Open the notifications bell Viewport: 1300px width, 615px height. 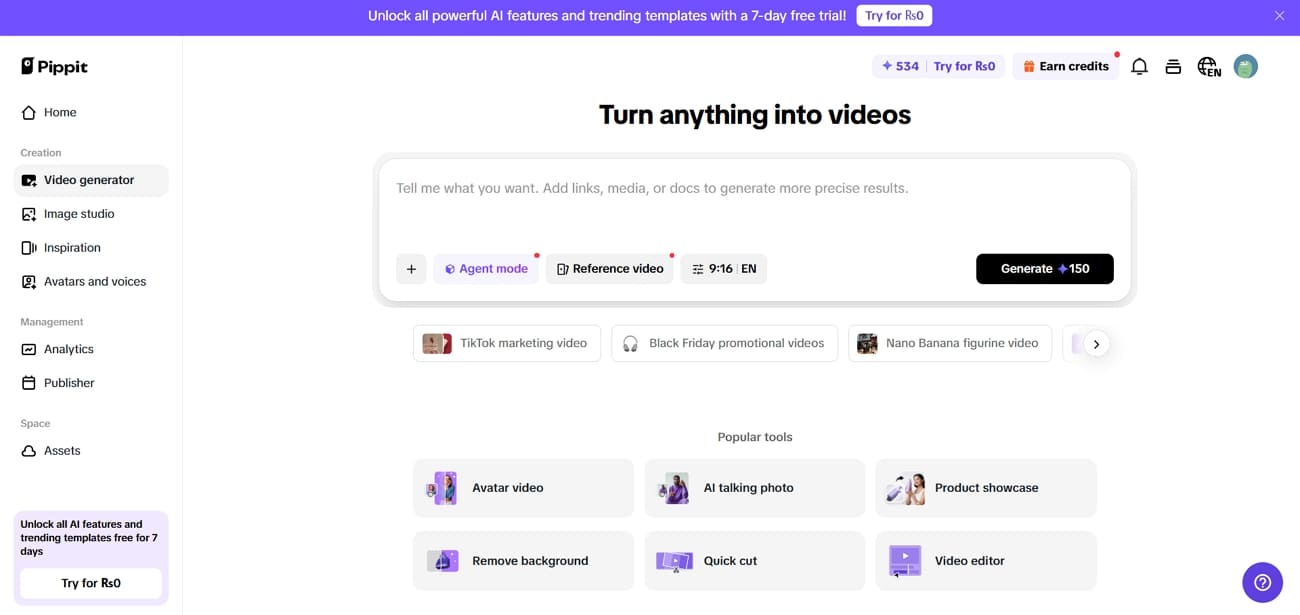(1139, 65)
